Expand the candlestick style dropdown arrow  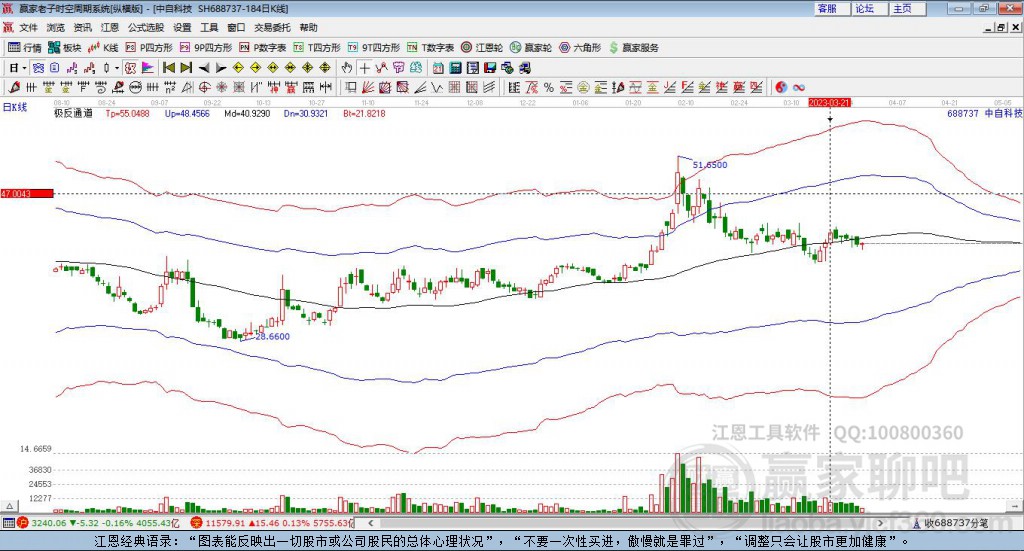pyautogui.click(x=116, y=68)
